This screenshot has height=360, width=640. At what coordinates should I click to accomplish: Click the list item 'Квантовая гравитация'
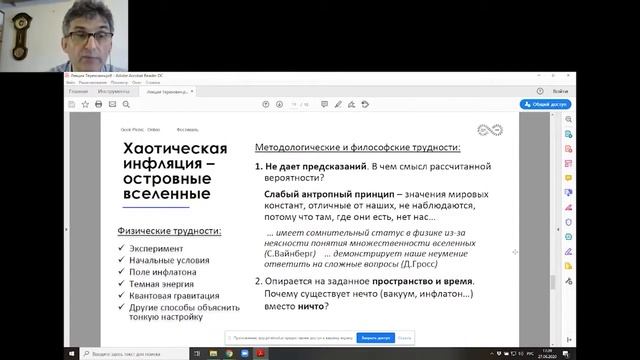pos(174,296)
